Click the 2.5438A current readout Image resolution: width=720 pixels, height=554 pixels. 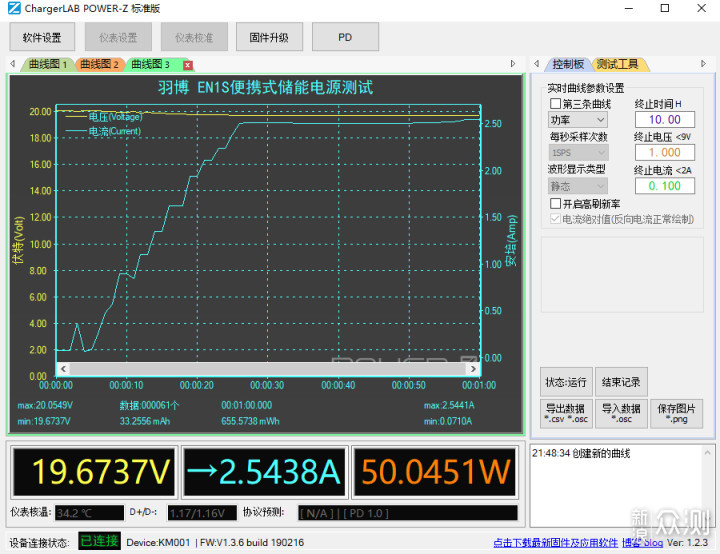point(264,472)
